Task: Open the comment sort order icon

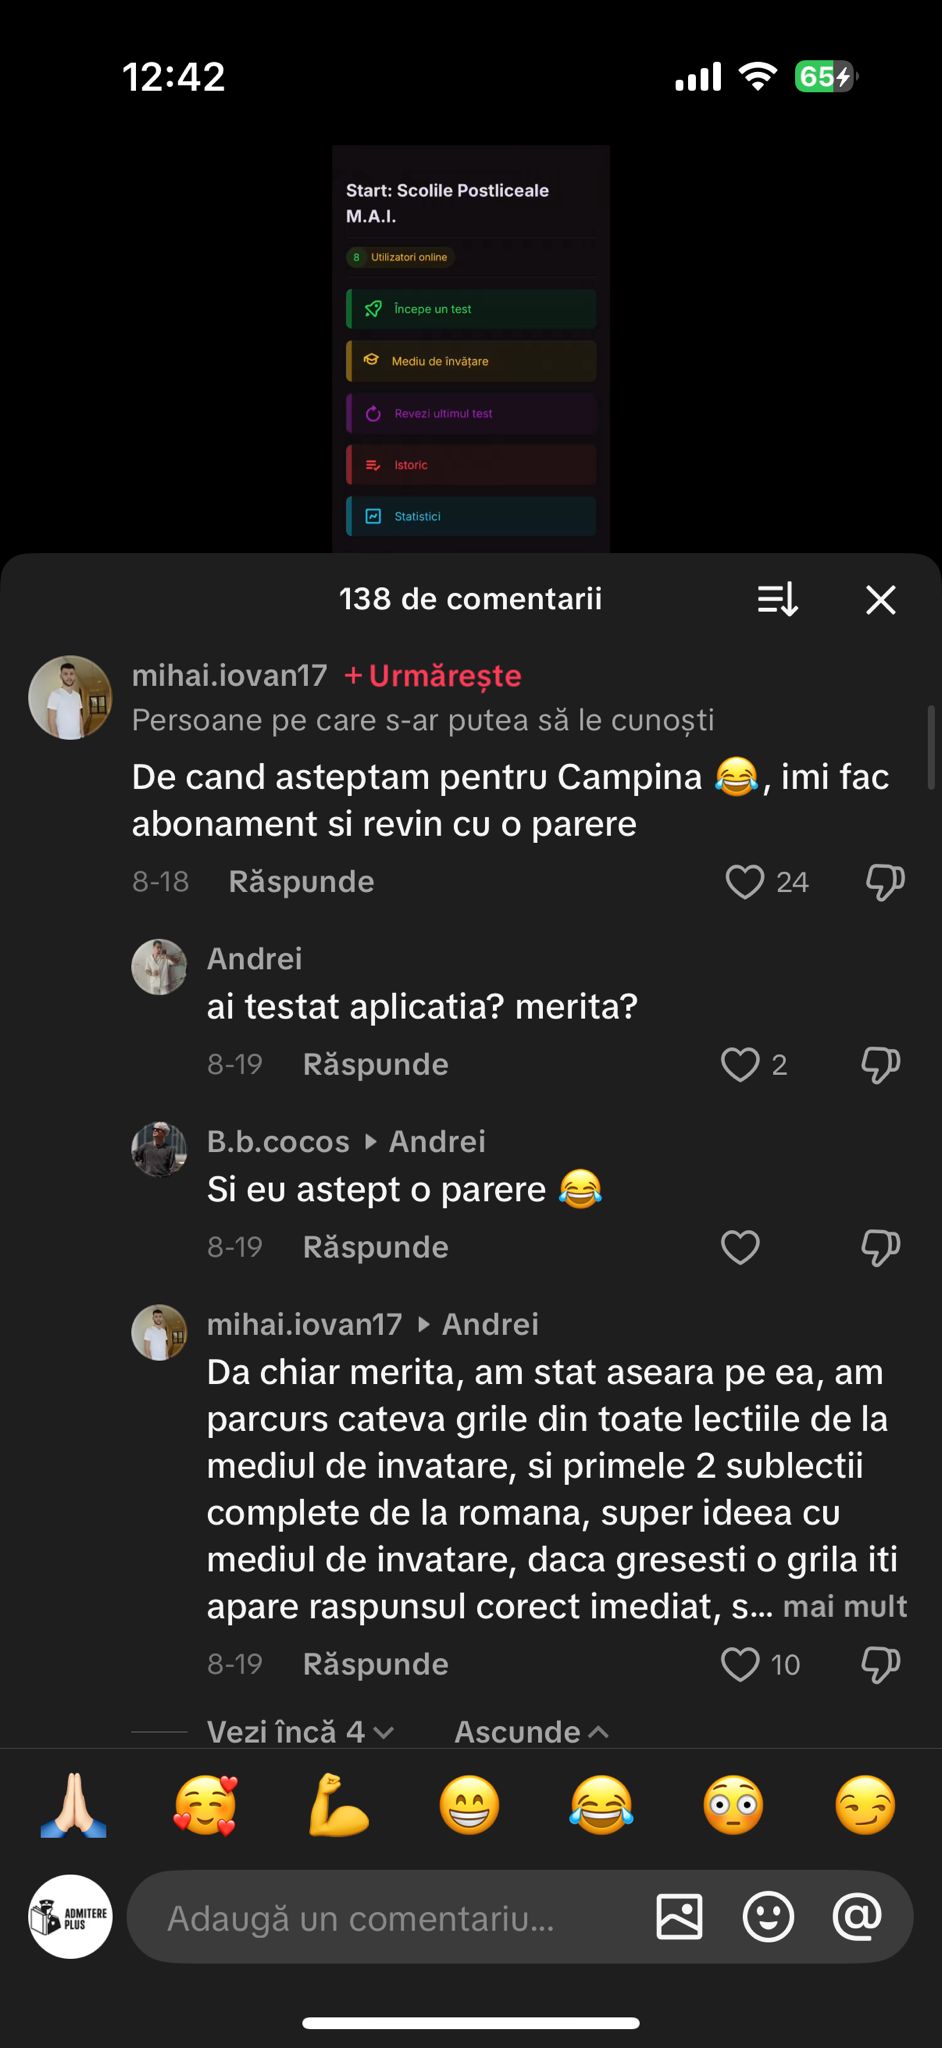Action: pos(777,599)
